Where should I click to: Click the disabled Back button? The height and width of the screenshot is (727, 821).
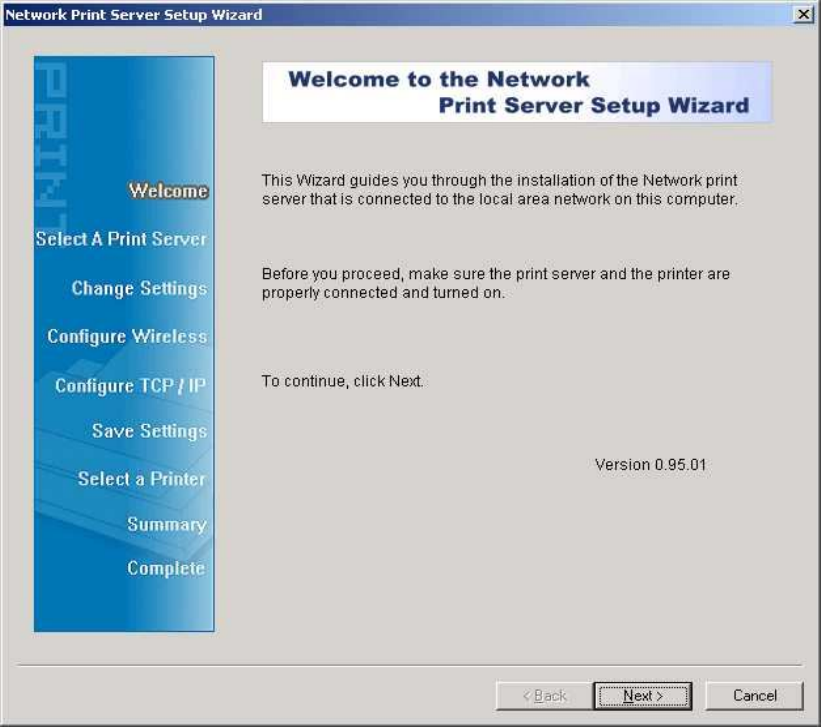point(545,696)
